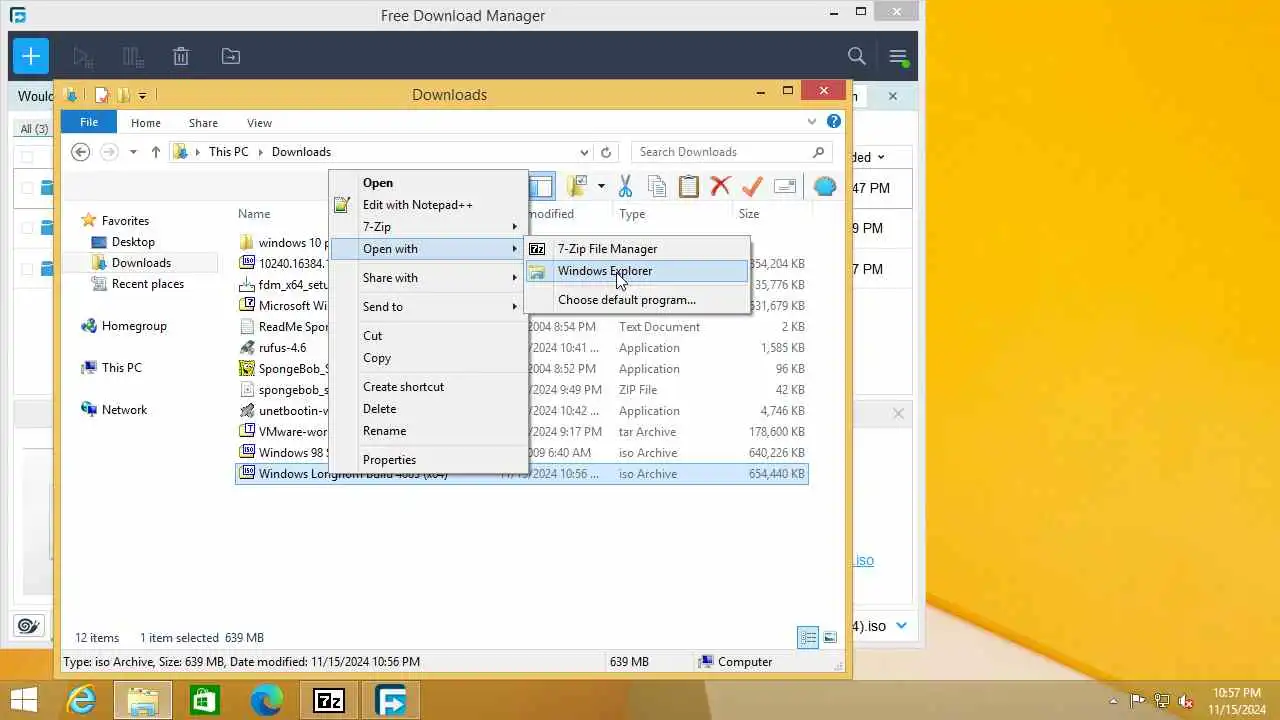Screen dimensions: 1280x720
Task: Select Create shortcut in context menu
Action: click(x=429, y=387)
